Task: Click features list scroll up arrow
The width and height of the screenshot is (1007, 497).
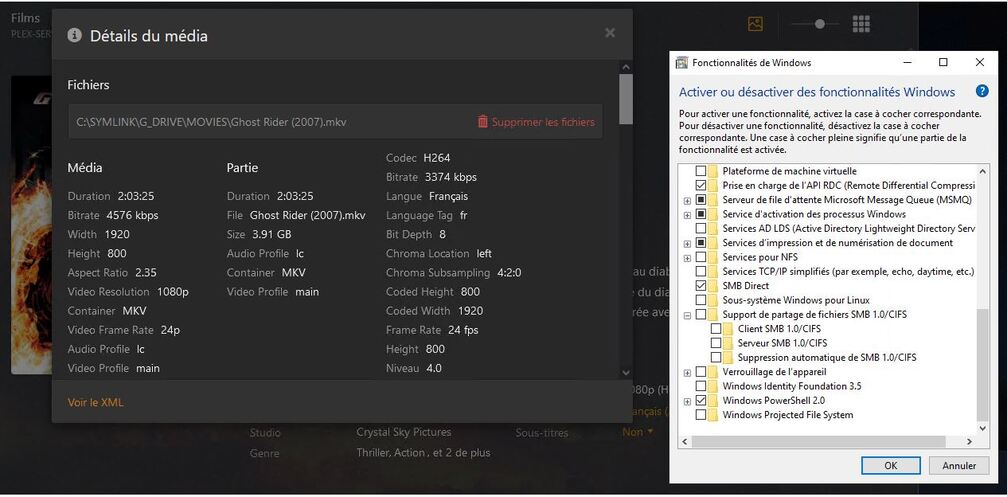Action: pos(983,171)
